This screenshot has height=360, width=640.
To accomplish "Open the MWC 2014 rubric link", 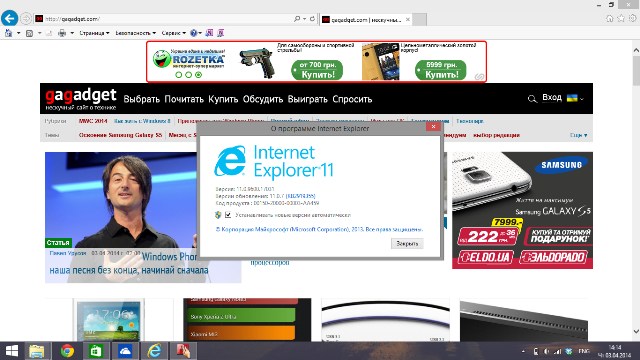I will point(93,121).
